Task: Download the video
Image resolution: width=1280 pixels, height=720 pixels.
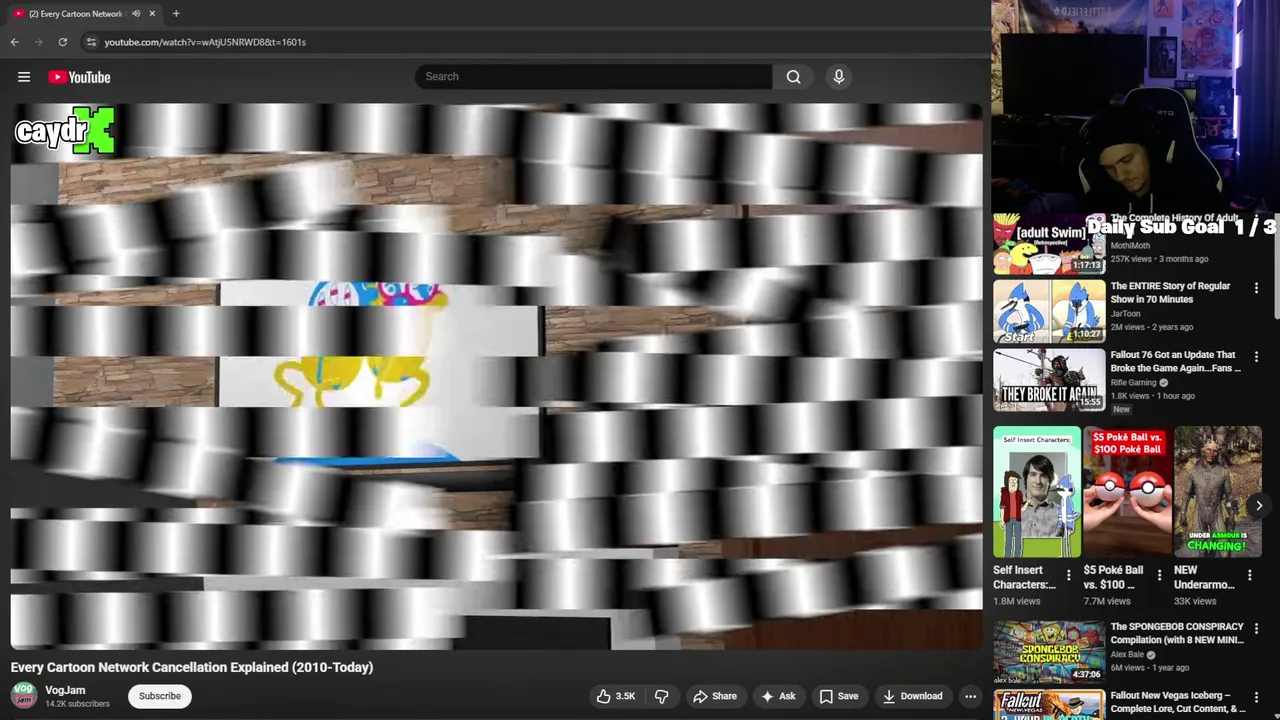Action: (x=911, y=696)
